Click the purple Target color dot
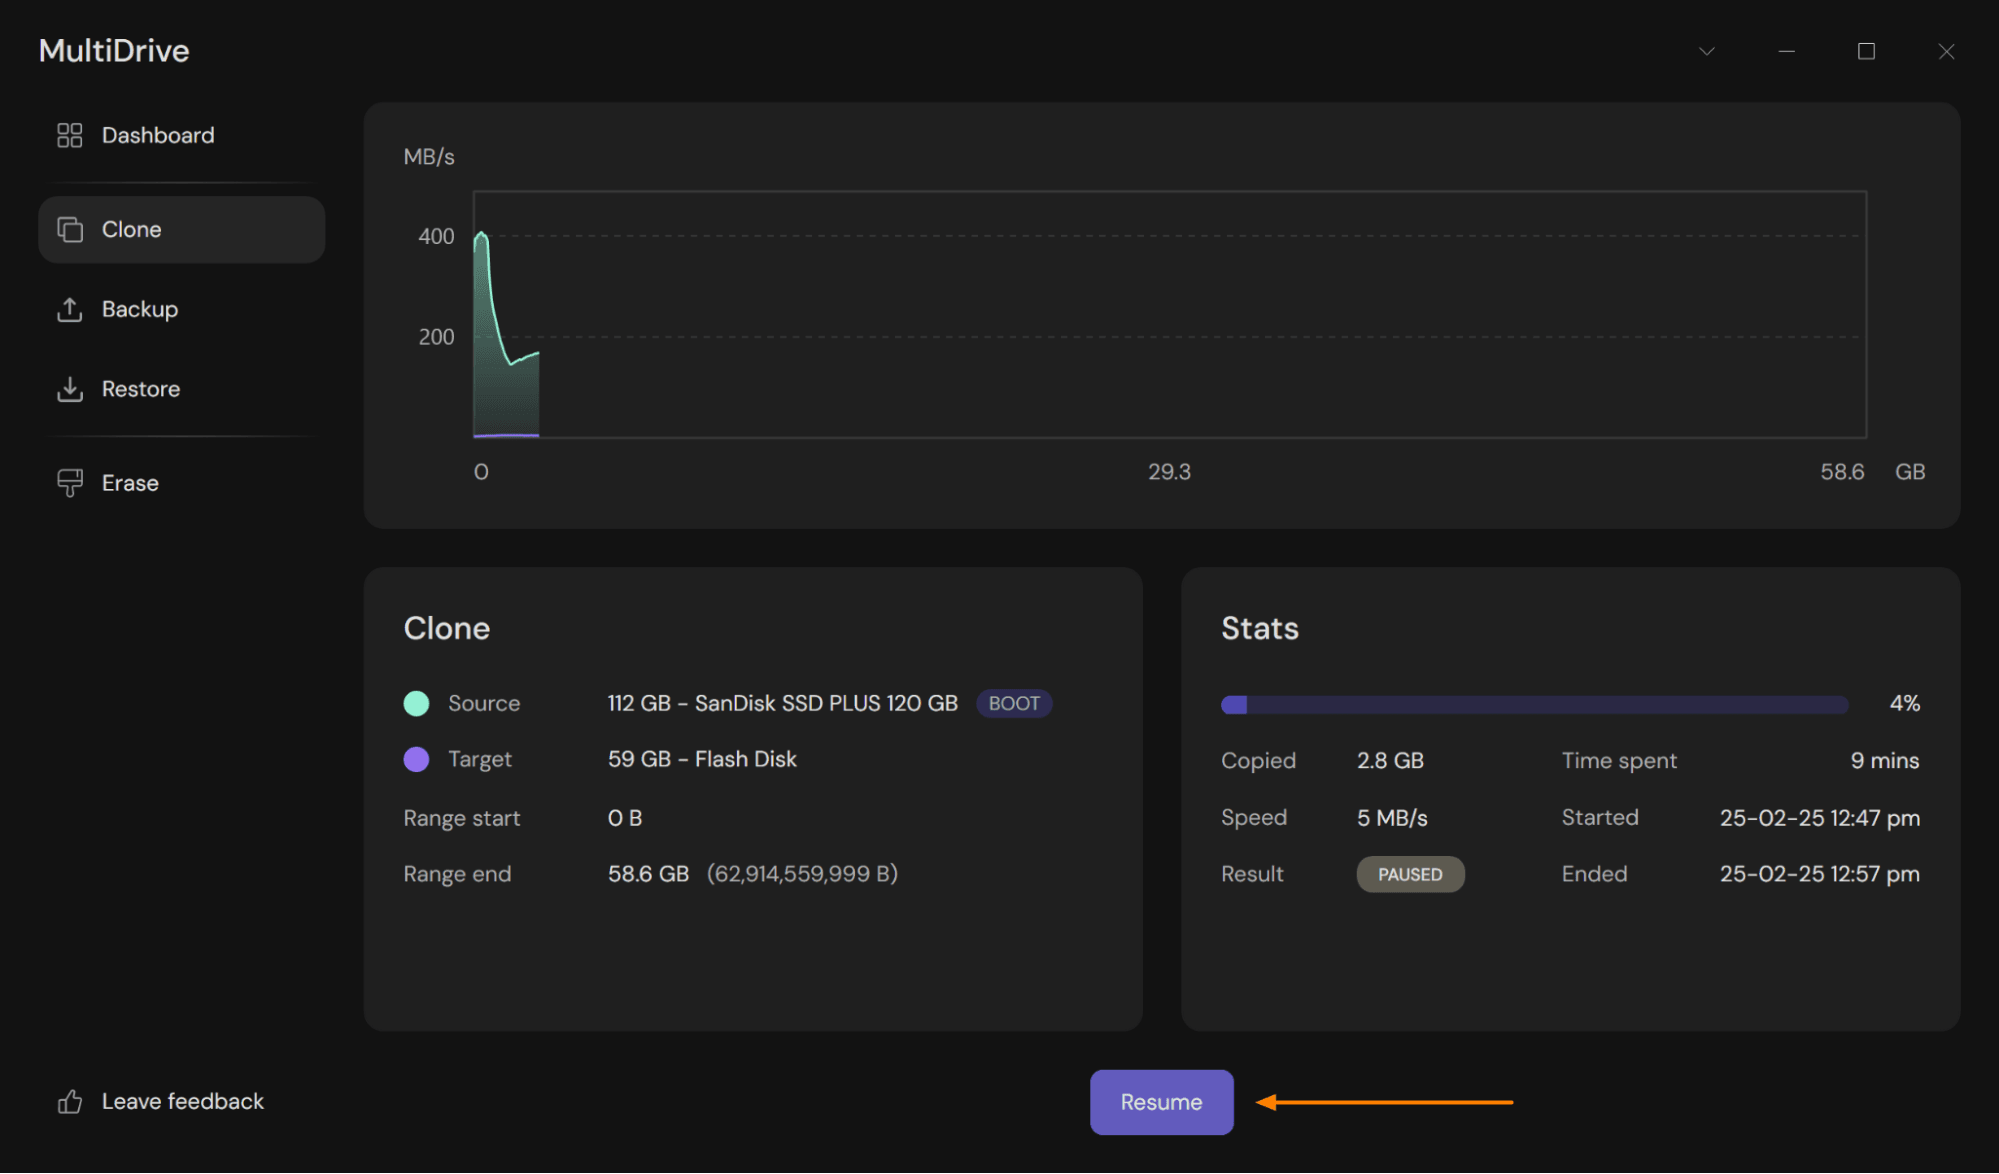Screen dimensions: 1999x1174 [x=416, y=760]
